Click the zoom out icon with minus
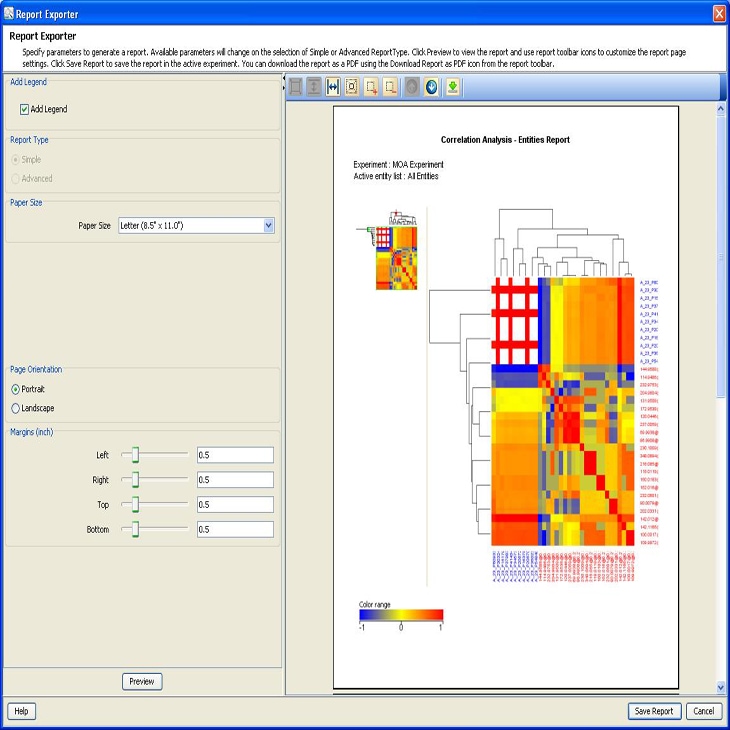 click(x=390, y=87)
